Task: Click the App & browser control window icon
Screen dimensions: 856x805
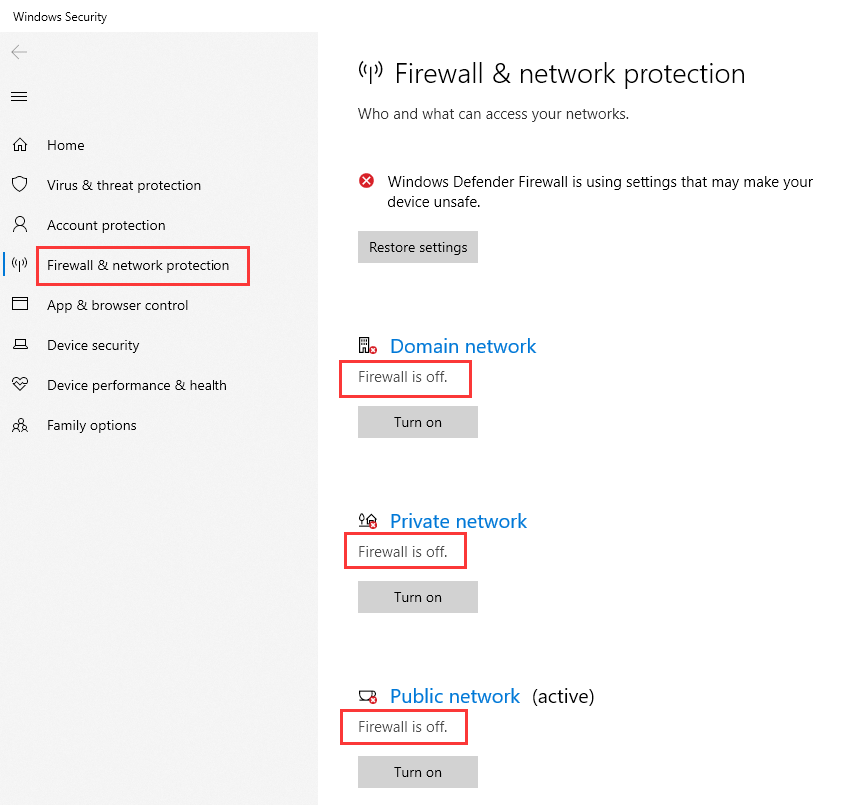Action: 20,304
